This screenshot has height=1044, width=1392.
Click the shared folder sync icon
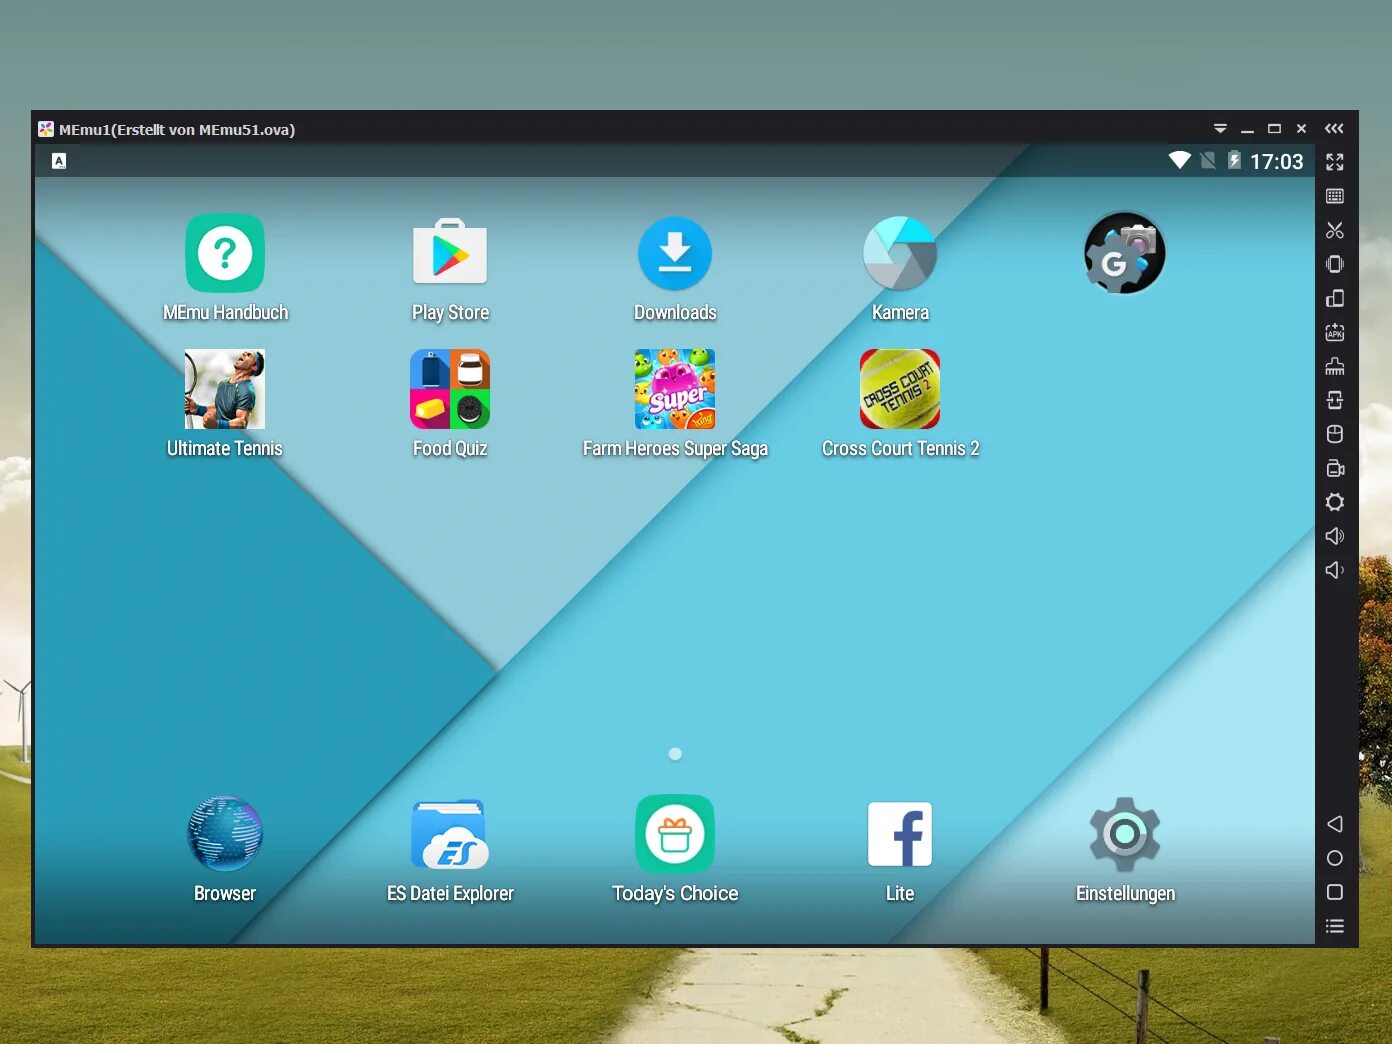[x=1335, y=400]
